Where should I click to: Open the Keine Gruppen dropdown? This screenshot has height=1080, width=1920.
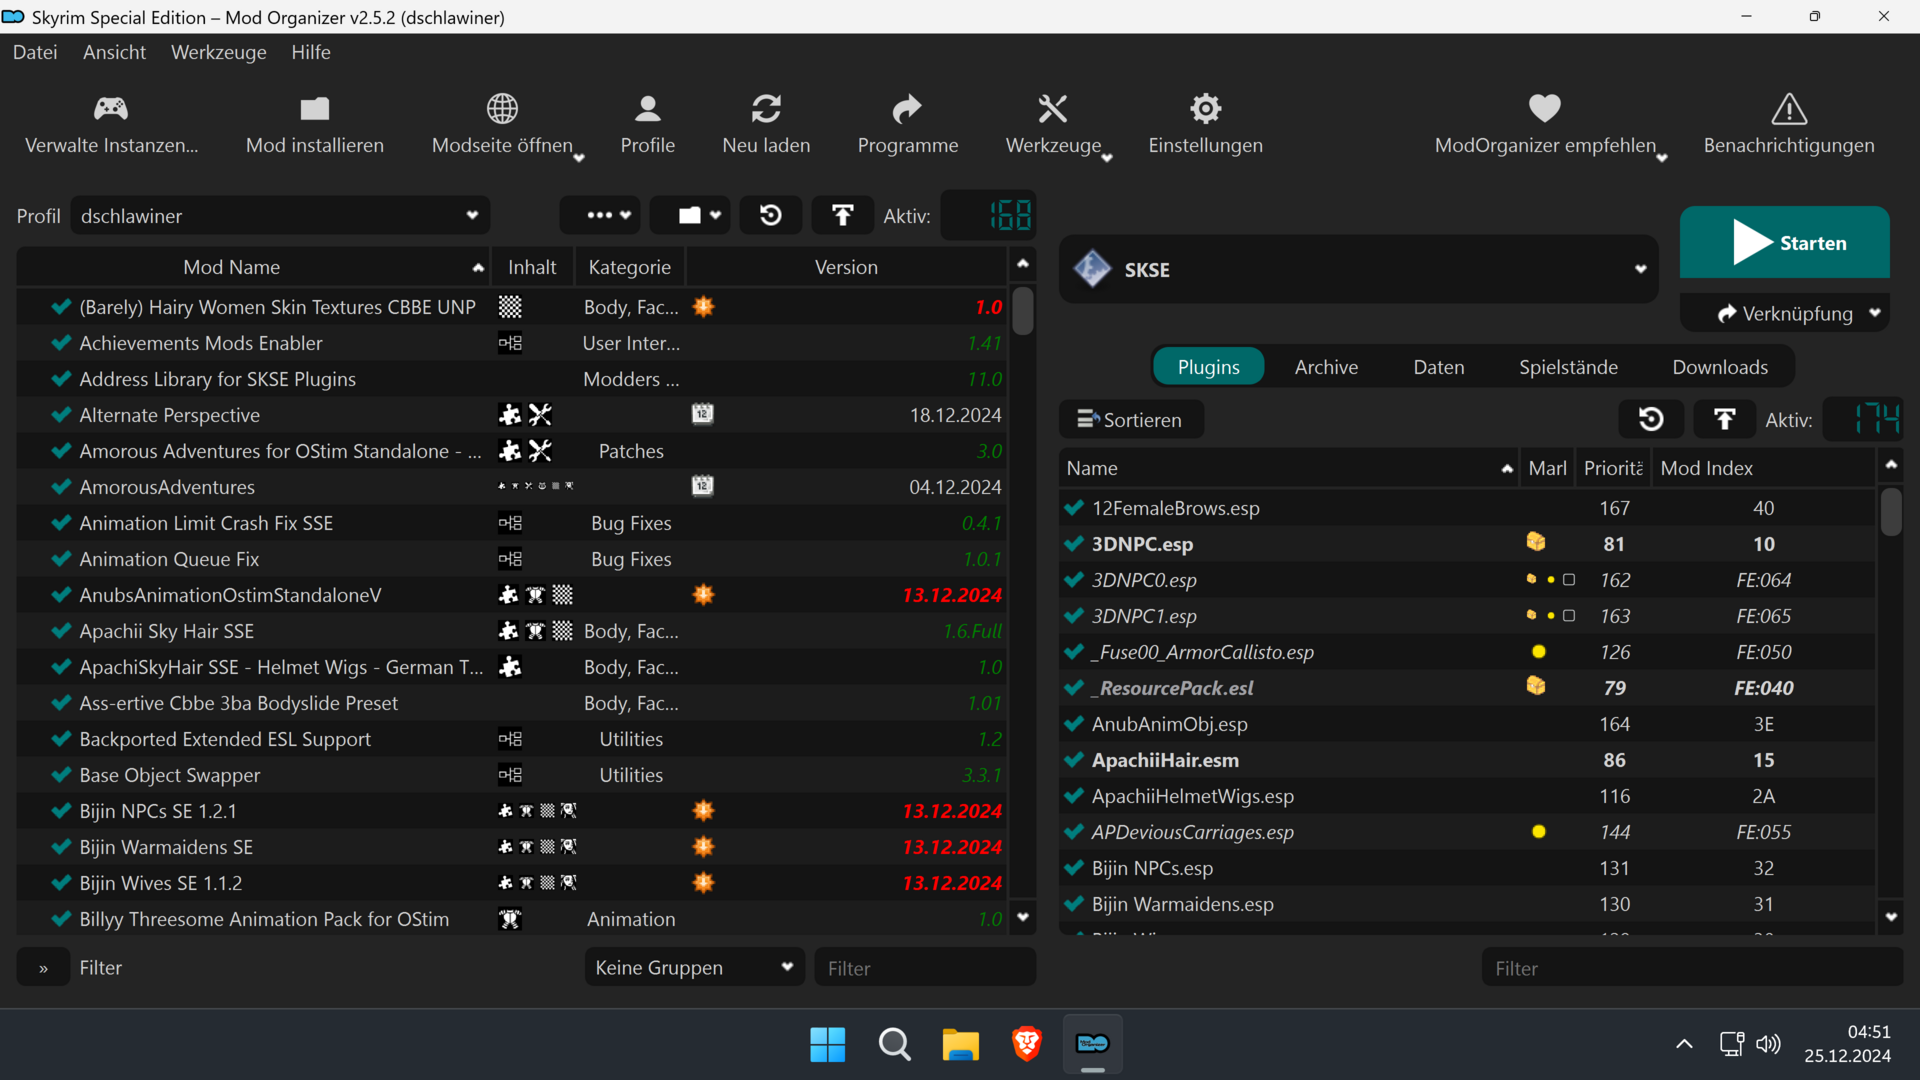coord(694,967)
